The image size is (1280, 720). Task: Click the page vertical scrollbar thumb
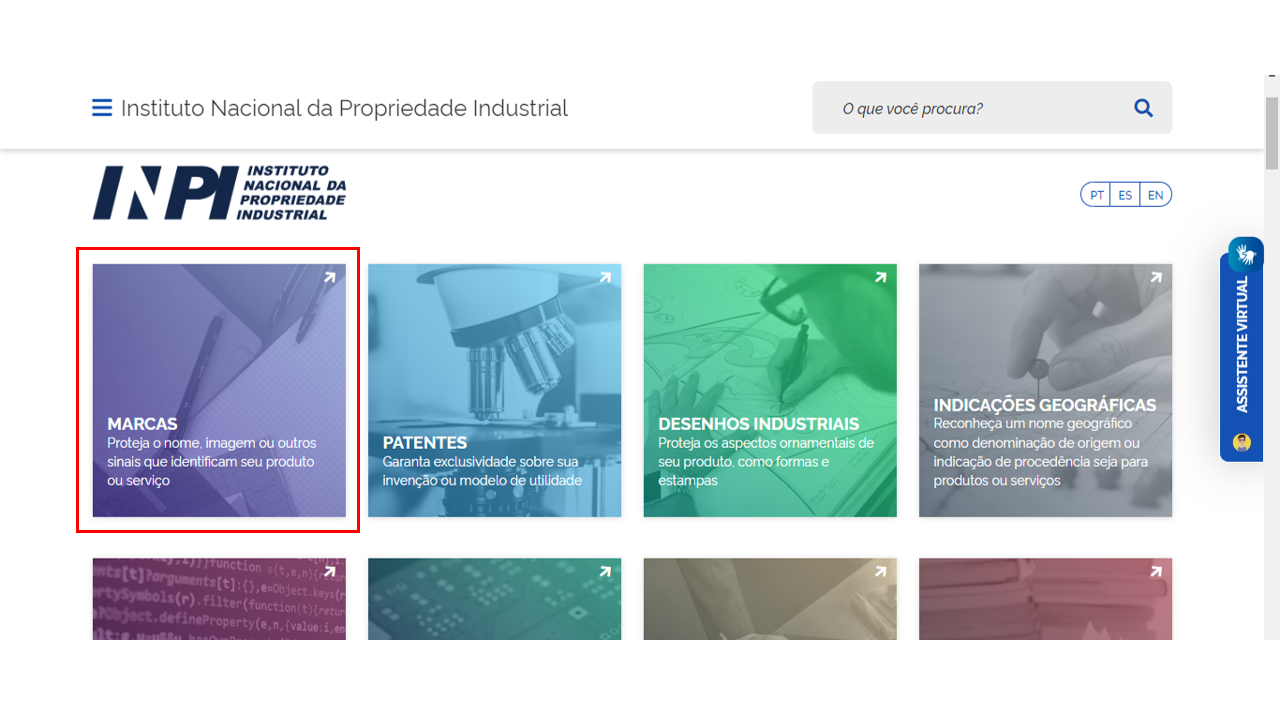coord(1272,134)
